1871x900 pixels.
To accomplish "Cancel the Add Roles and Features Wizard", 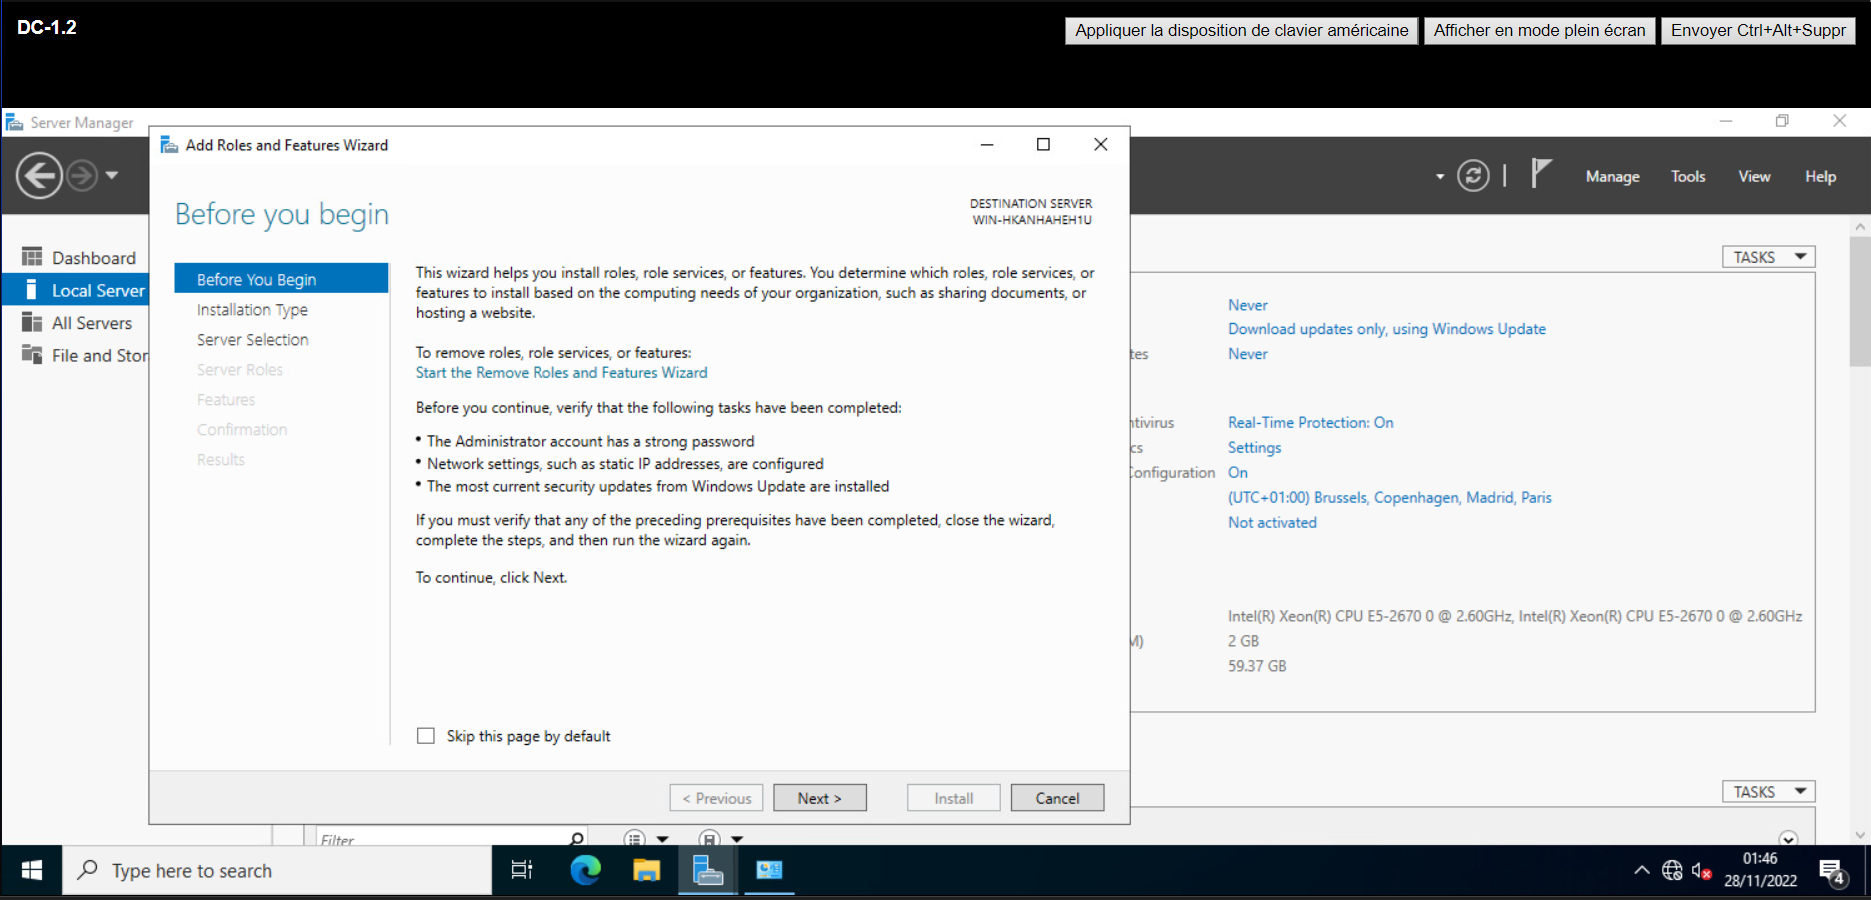I will 1057,798.
